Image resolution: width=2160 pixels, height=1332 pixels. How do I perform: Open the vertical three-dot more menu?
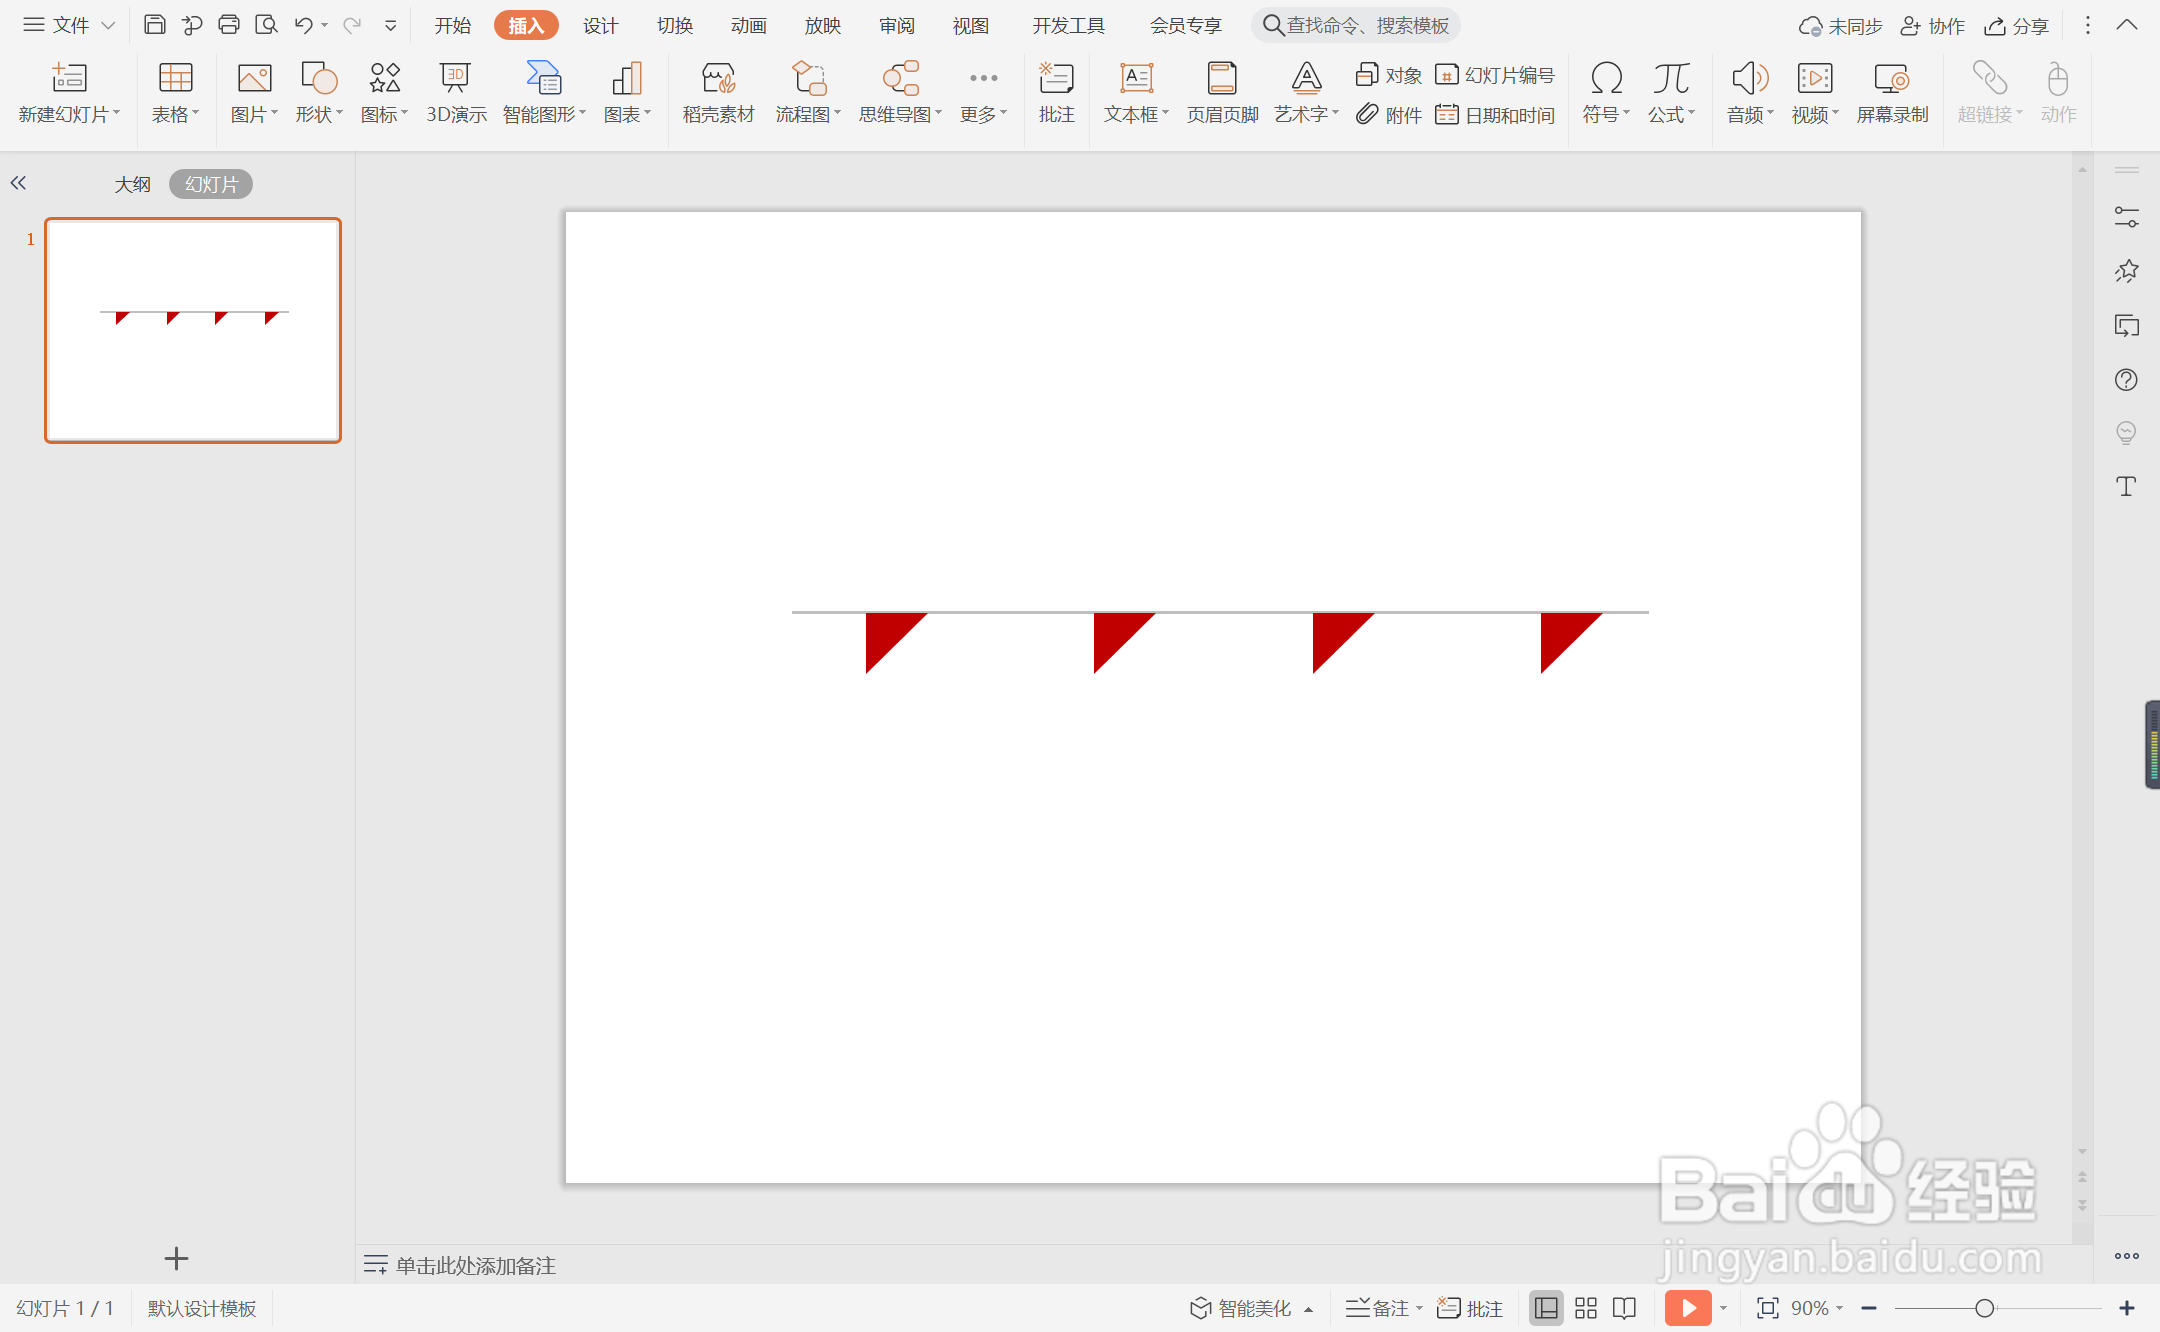2087,25
